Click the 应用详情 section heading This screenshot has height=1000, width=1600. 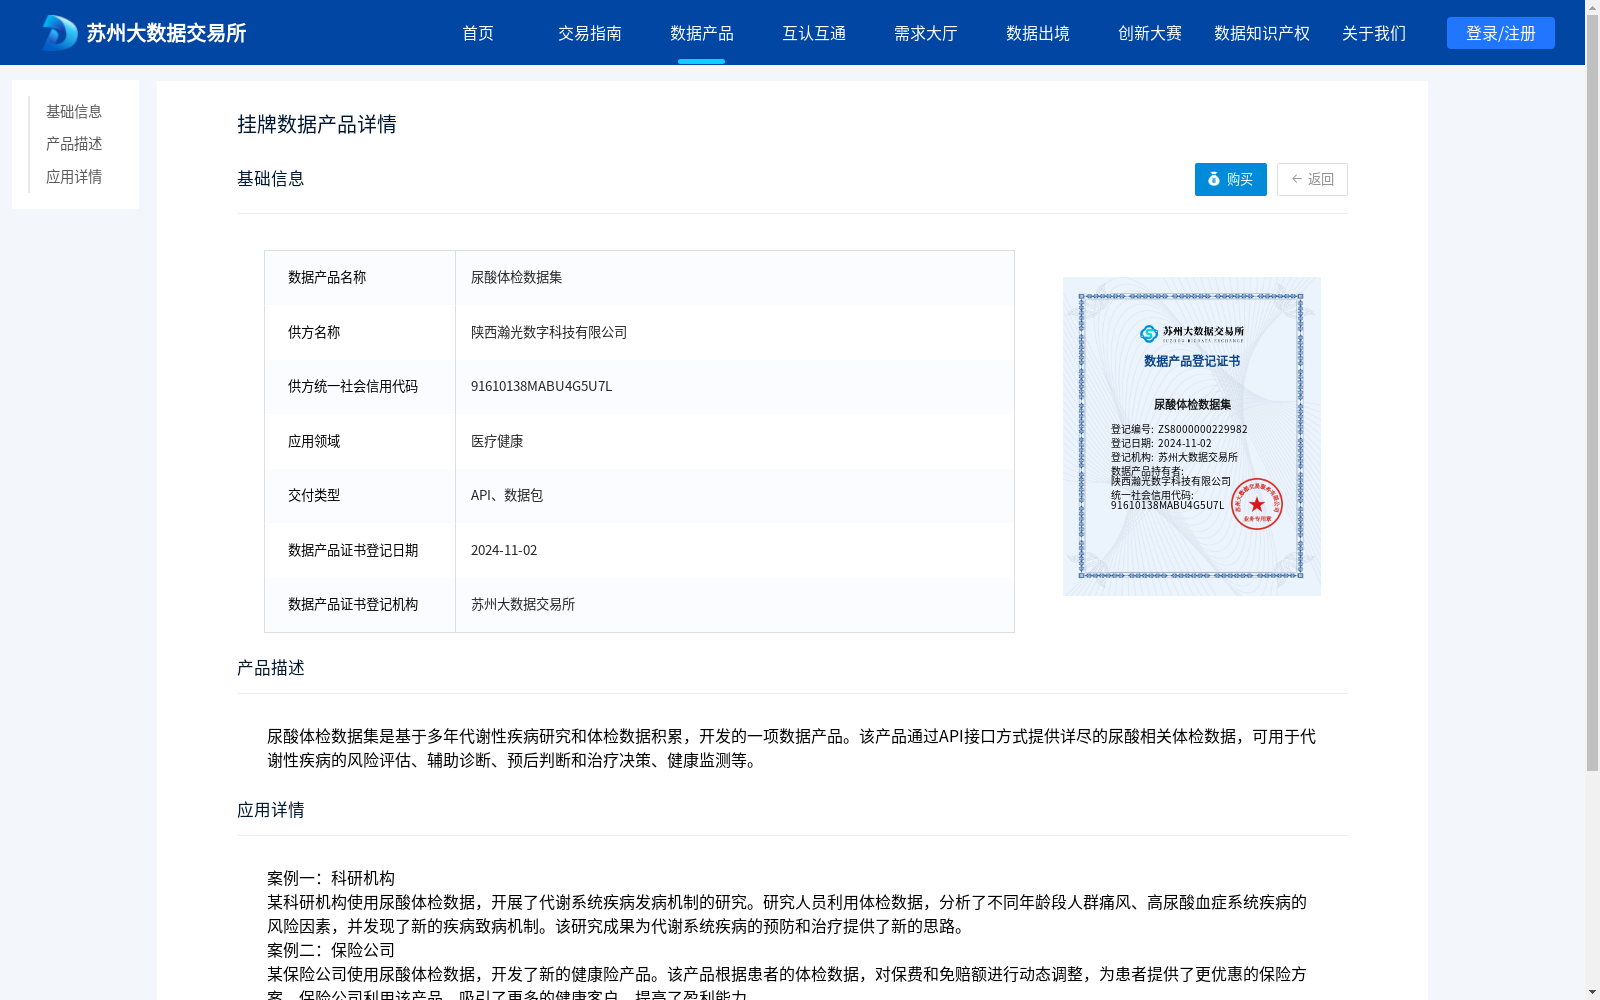(271, 810)
